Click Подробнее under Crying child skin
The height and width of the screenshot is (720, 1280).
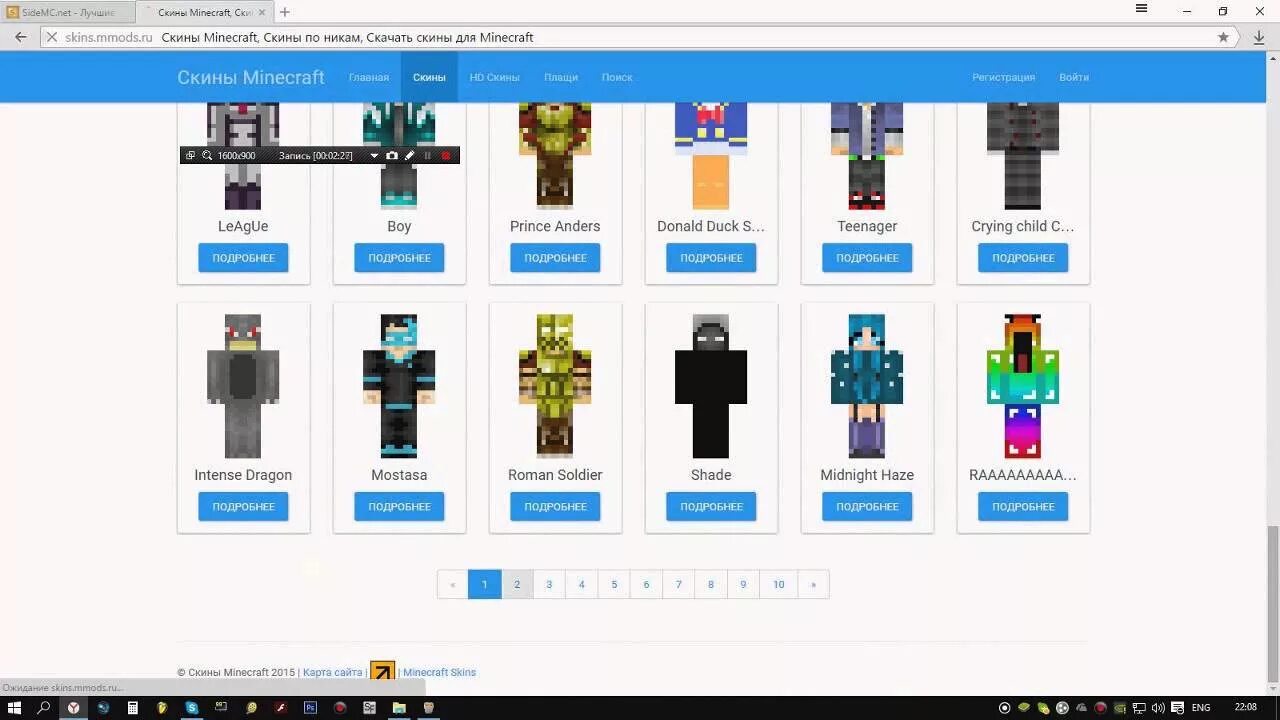click(x=1023, y=258)
